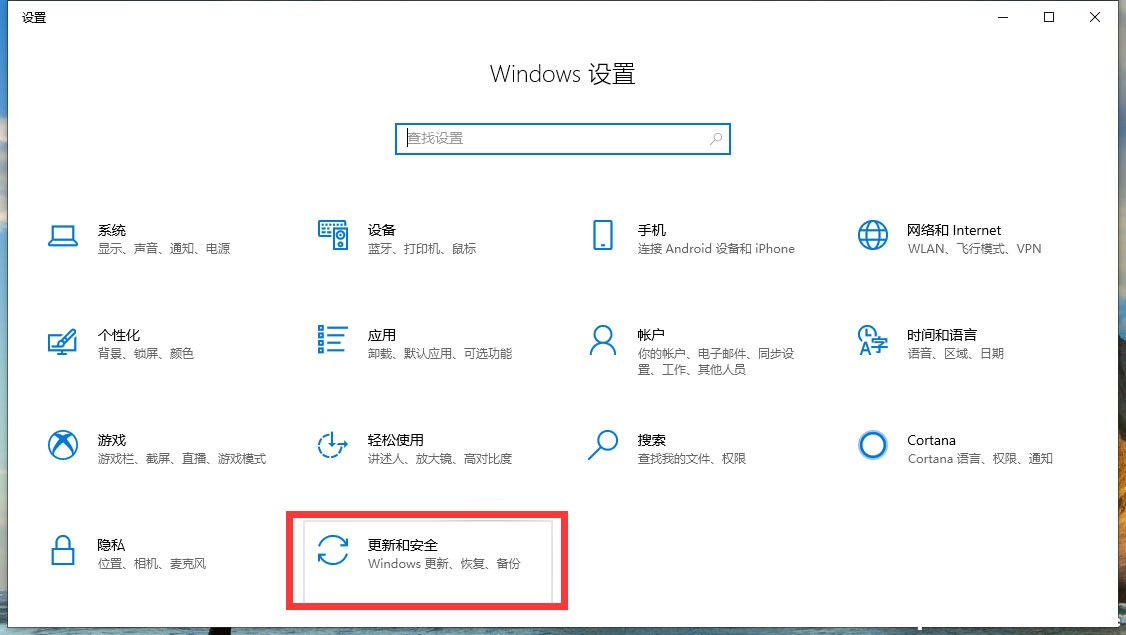
Task: Click the Windows 设置 page title
Action: (x=562, y=74)
